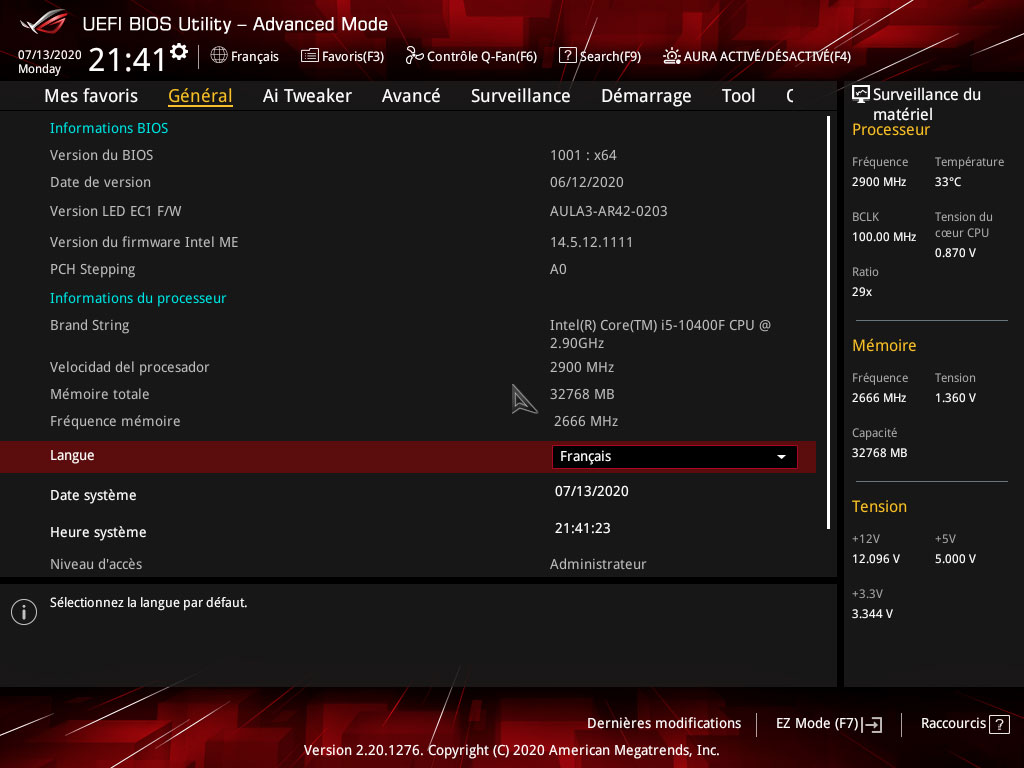Screen dimensions: 1024x768
Task: Click the Langue dropdown arrow
Action: 781,457
